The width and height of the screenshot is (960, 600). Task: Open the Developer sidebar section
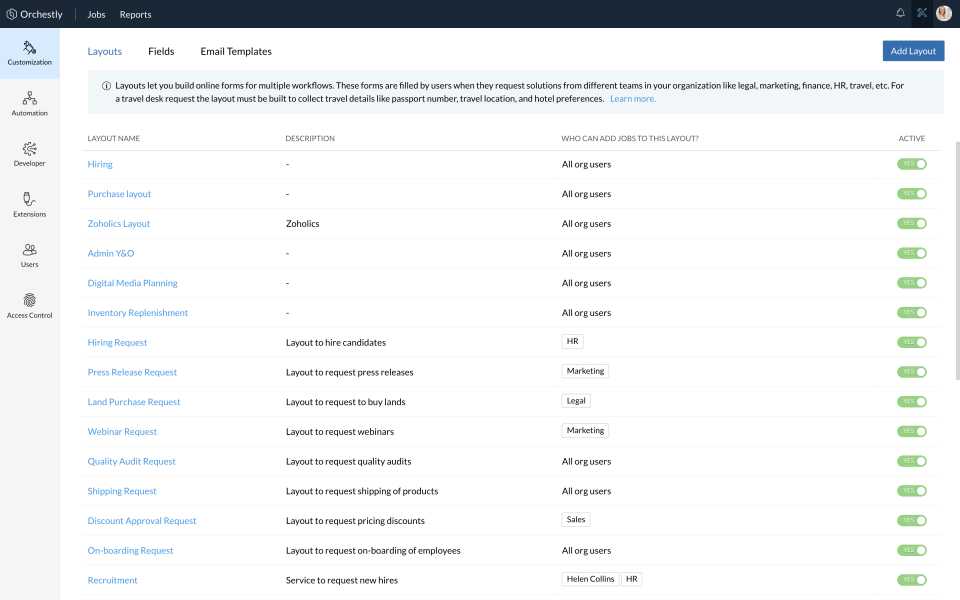coord(29,153)
